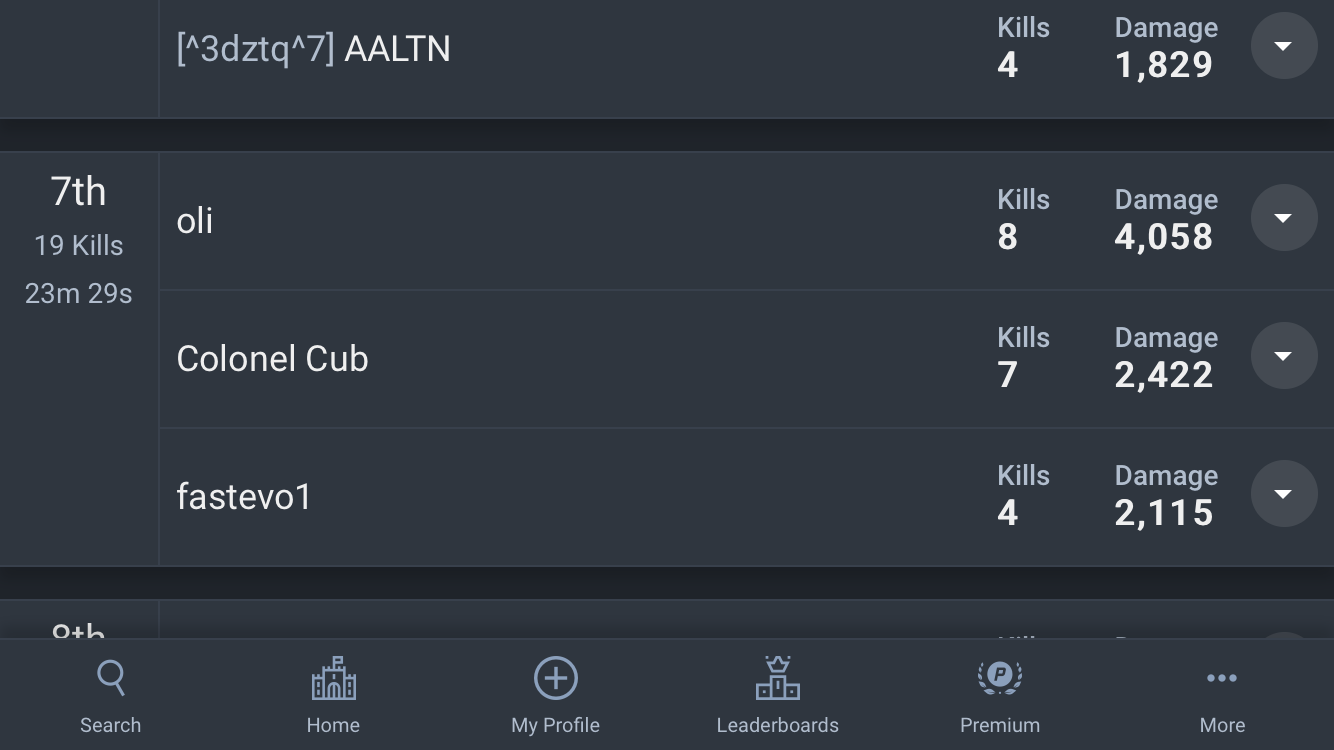Open [^3dztq^7] AALTN player profile

[x=313, y=49]
